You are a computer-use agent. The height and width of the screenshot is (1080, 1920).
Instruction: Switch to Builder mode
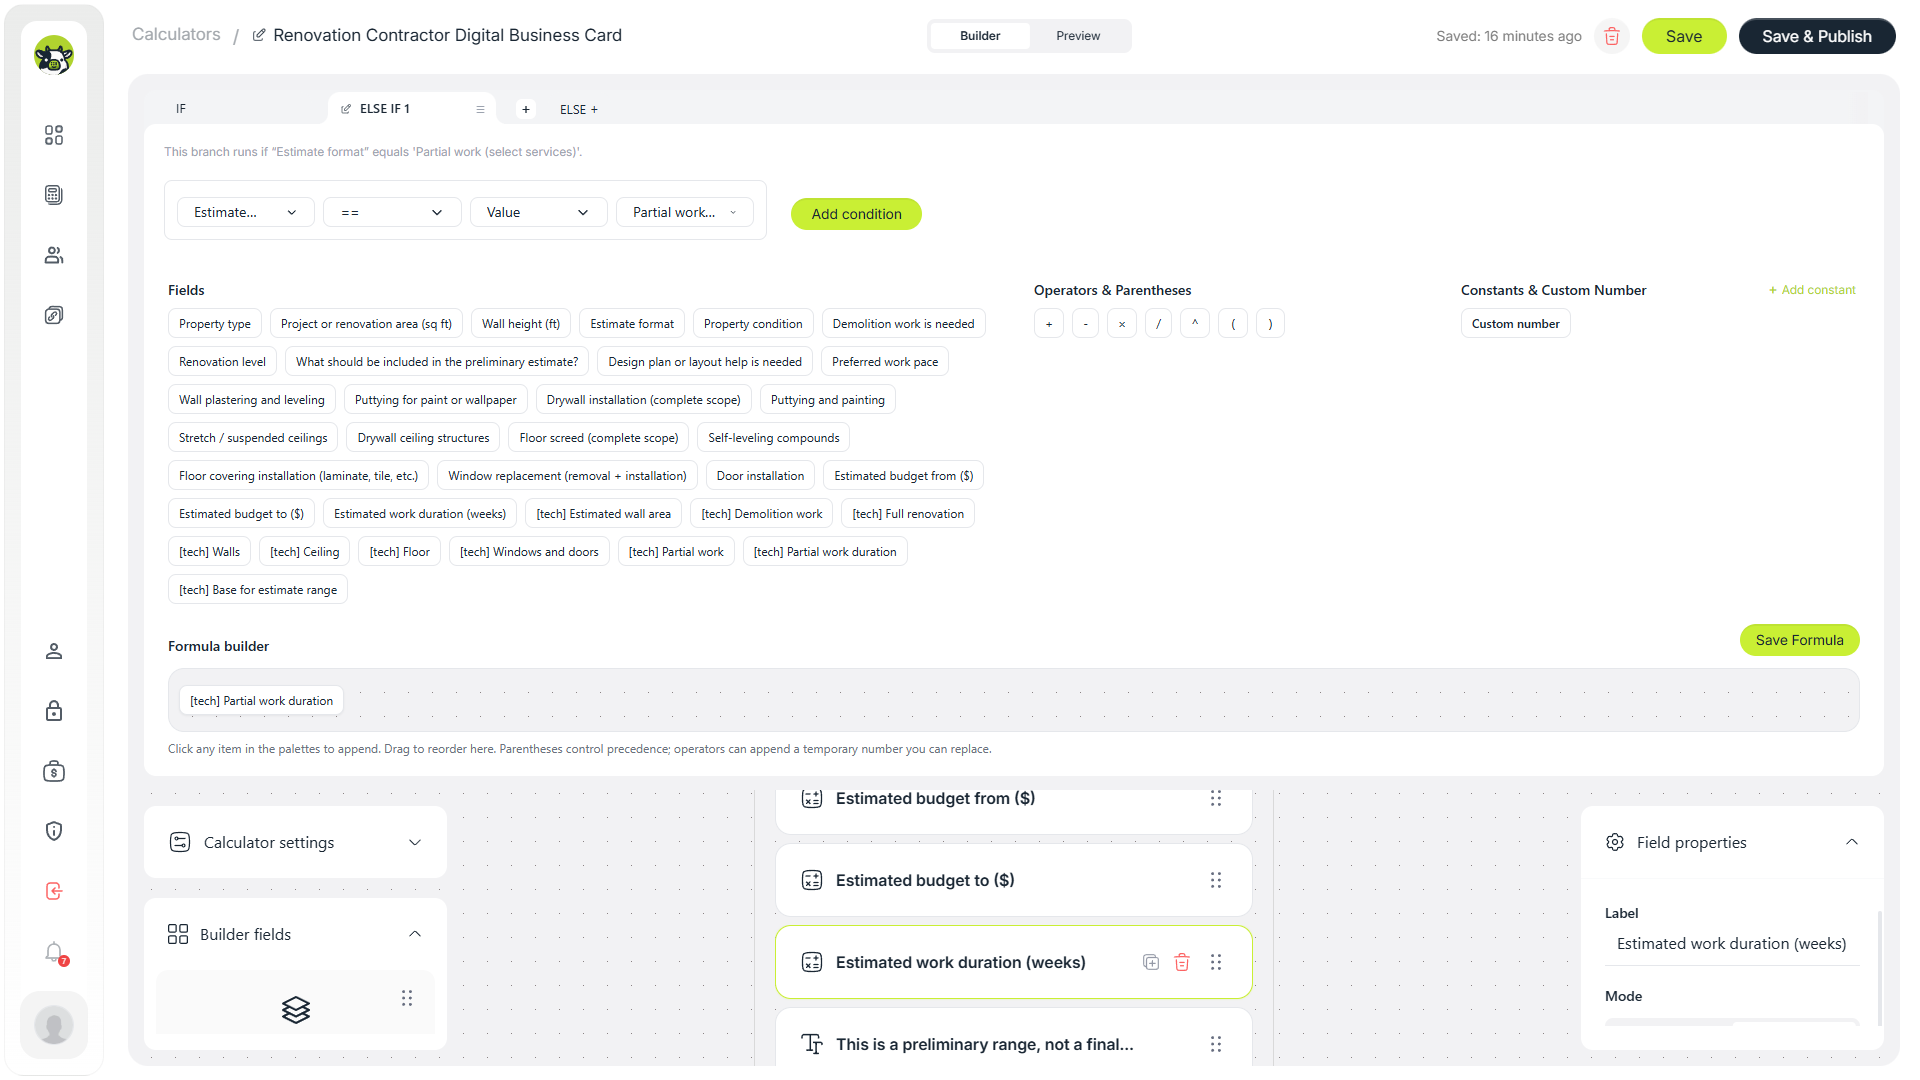980,36
